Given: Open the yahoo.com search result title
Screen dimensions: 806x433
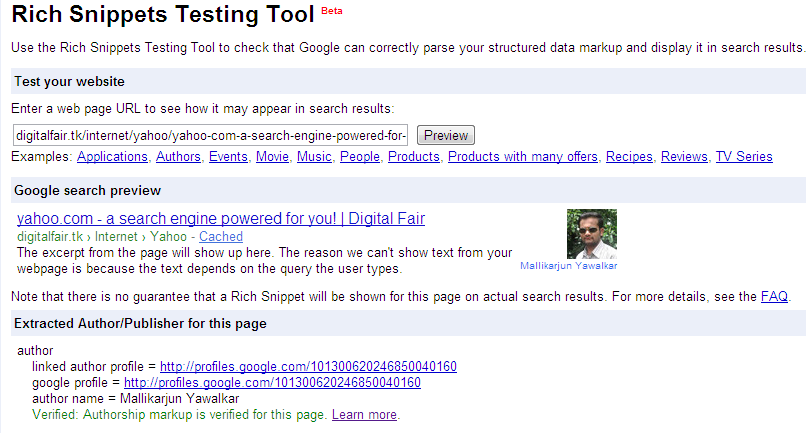Looking at the screenshot, I should click(221, 219).
